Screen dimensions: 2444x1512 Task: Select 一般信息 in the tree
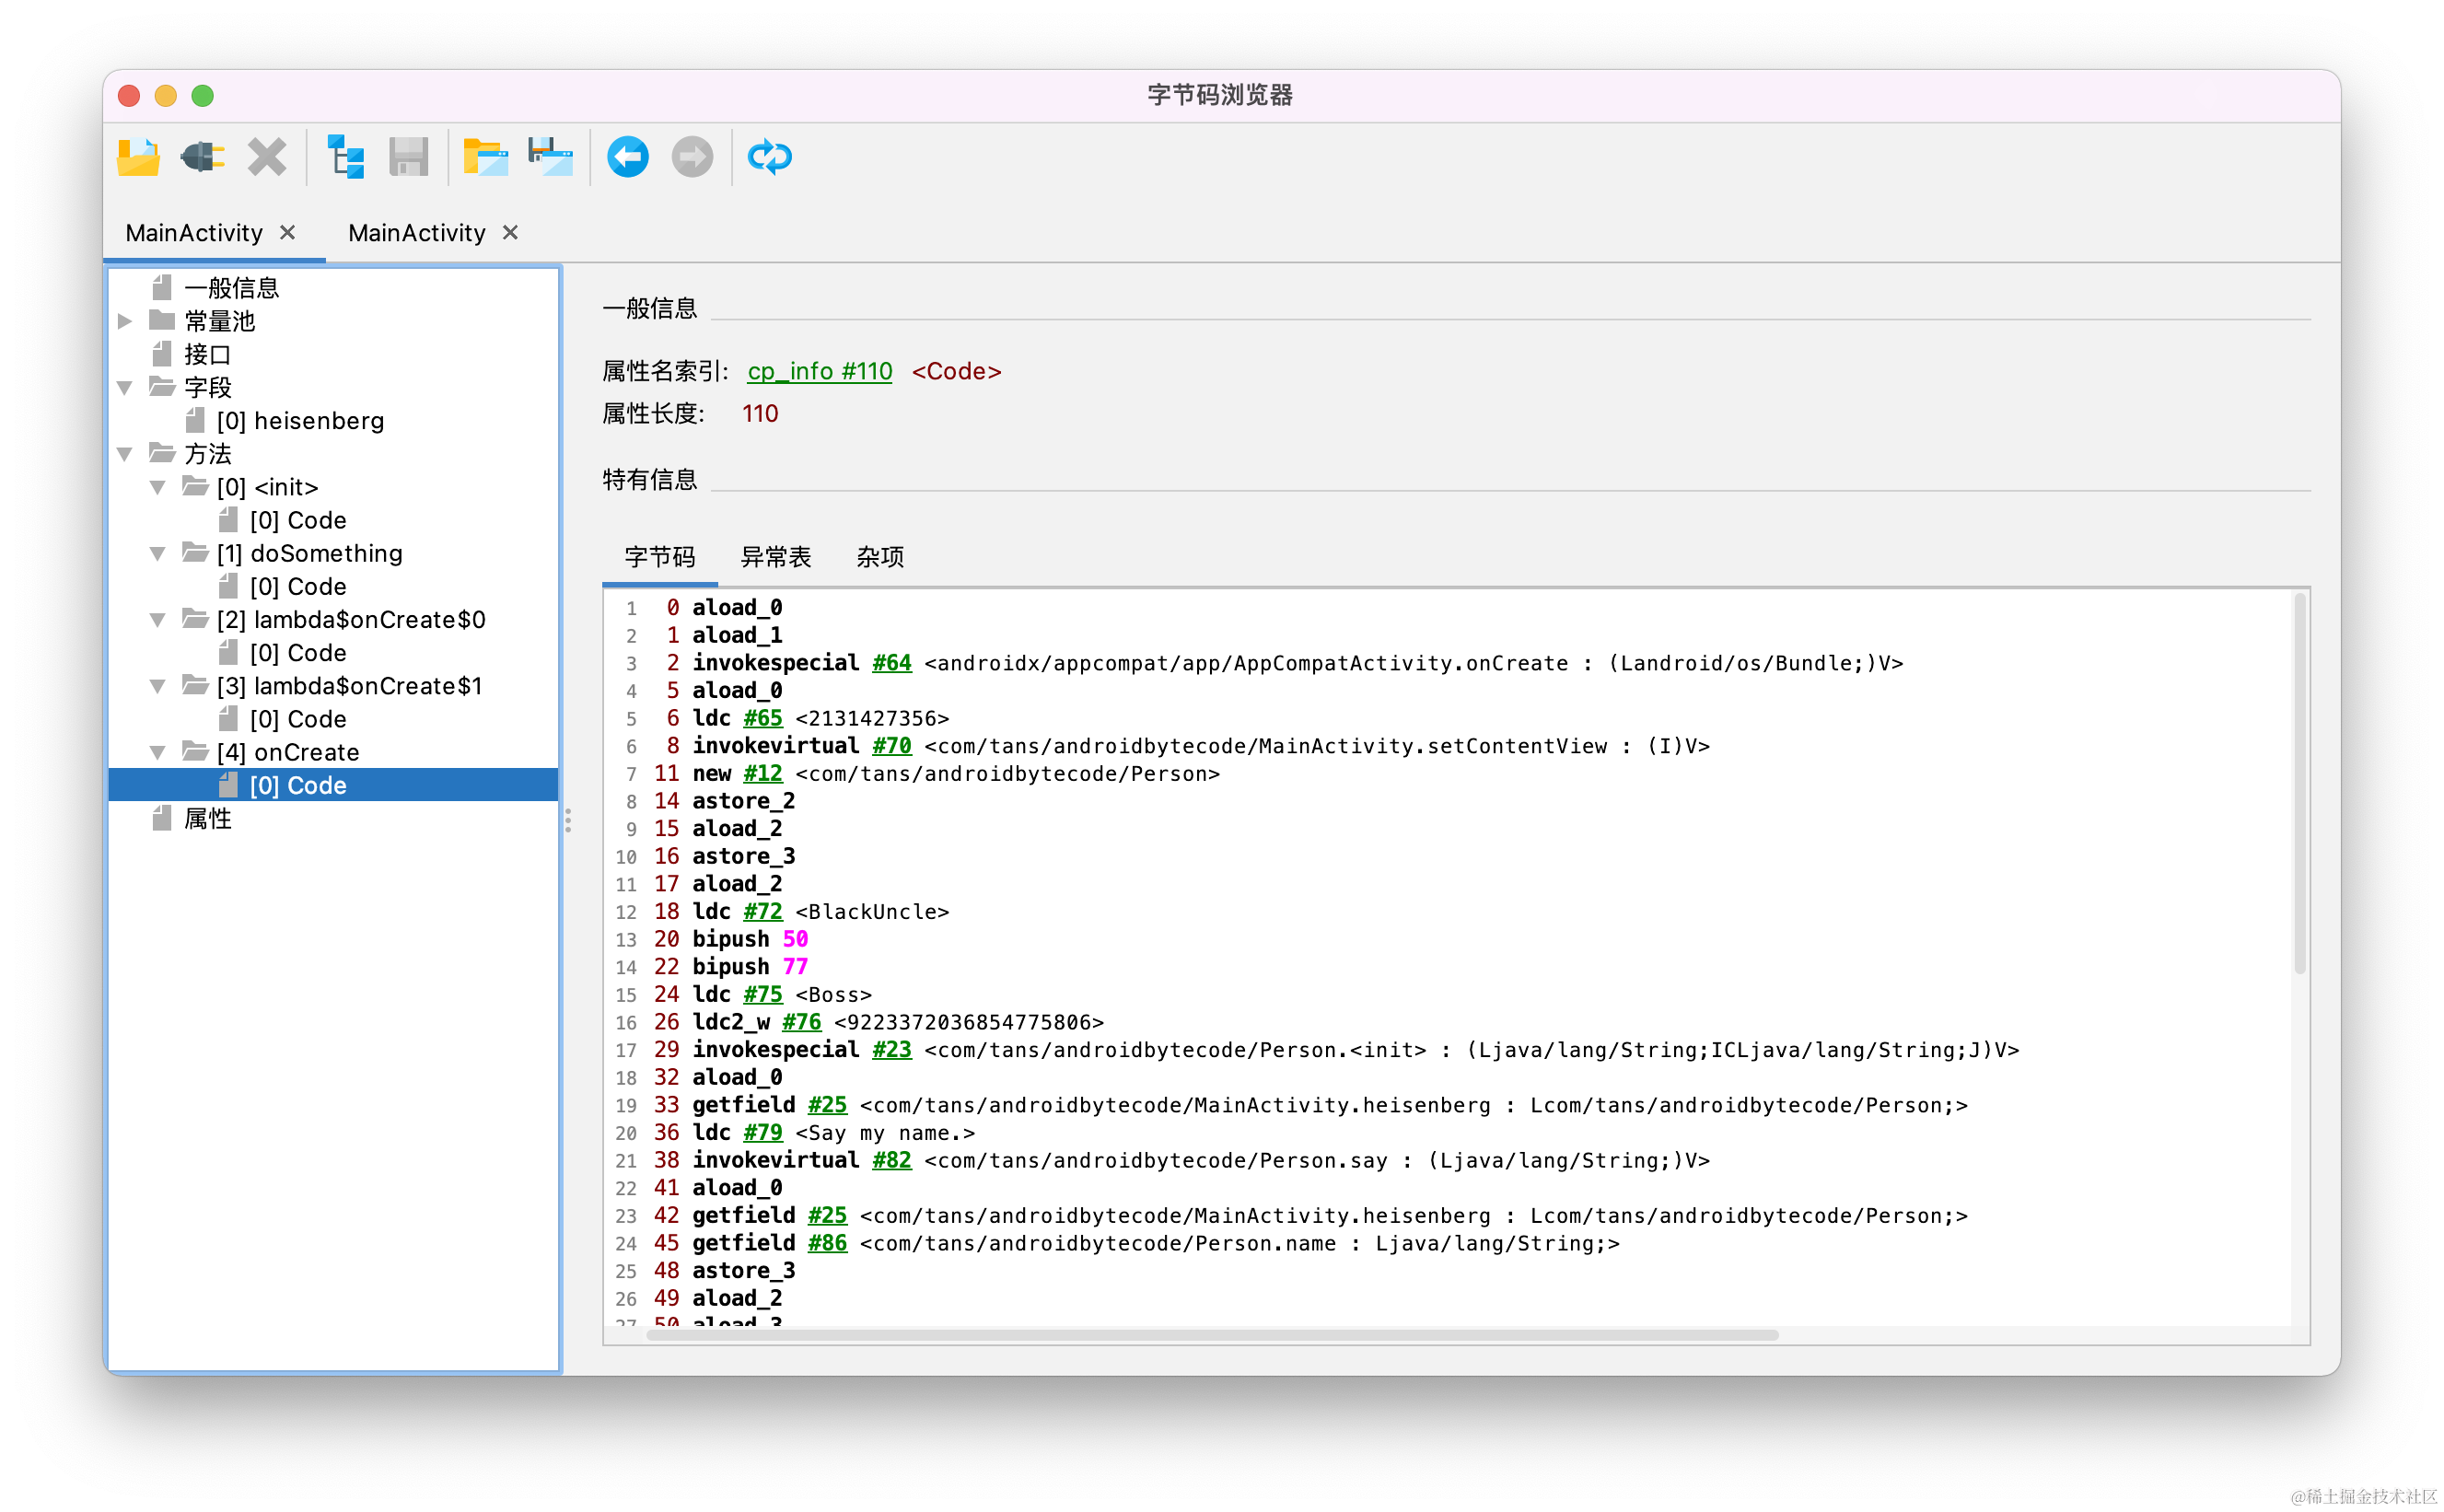[x=231, y=288]
